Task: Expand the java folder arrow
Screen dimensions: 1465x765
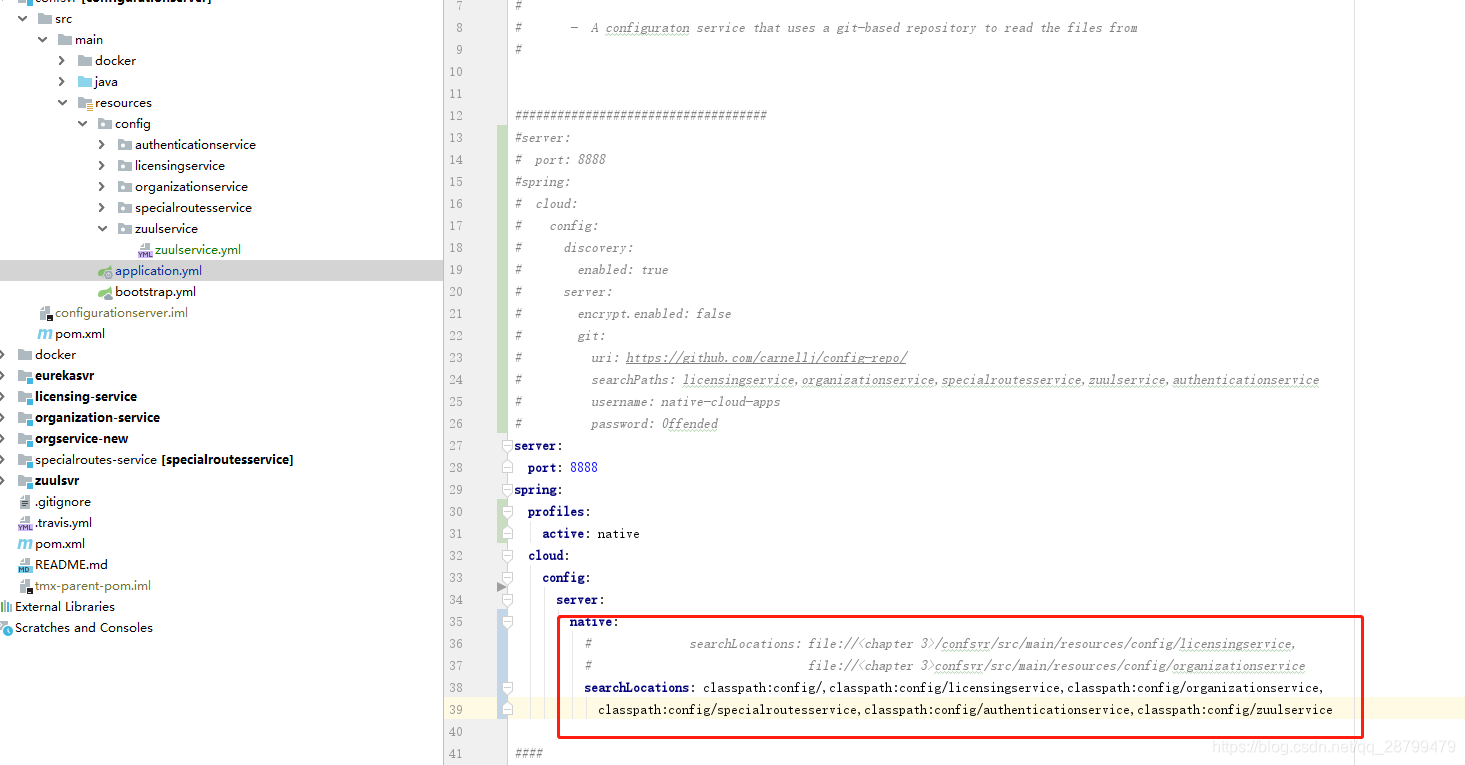Action: pos(62,82)
